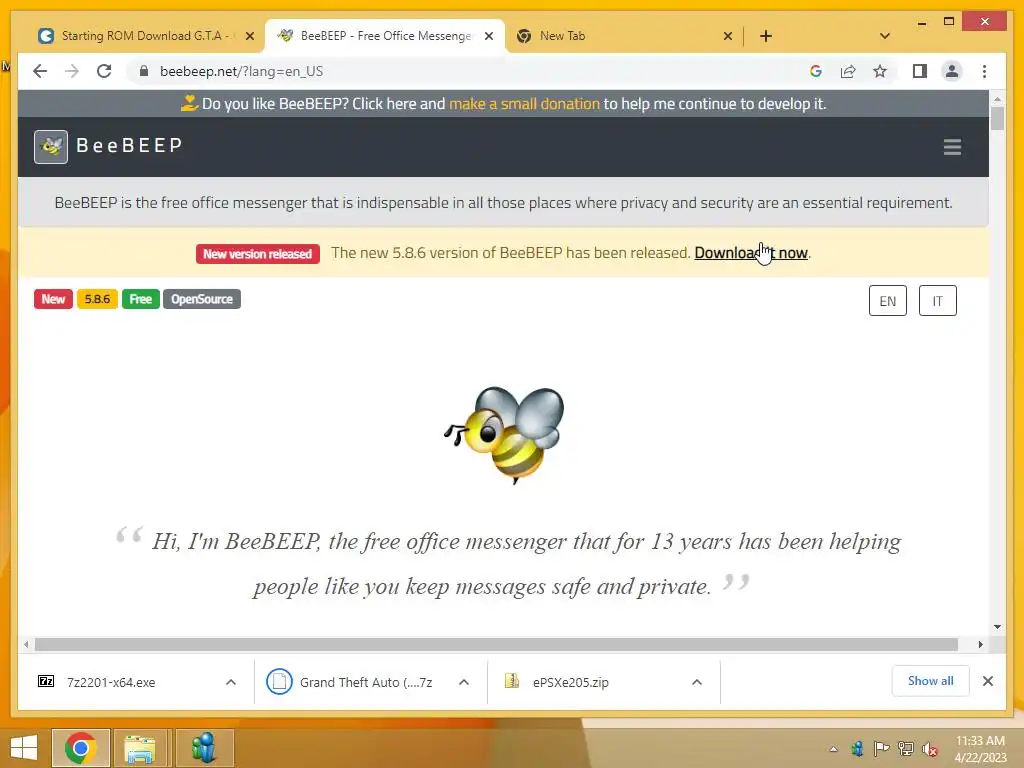The image size is (1024, 768).
Task: Open the ePSXe205.zip download
Action: pyautogui.click(x=571, y=682)
